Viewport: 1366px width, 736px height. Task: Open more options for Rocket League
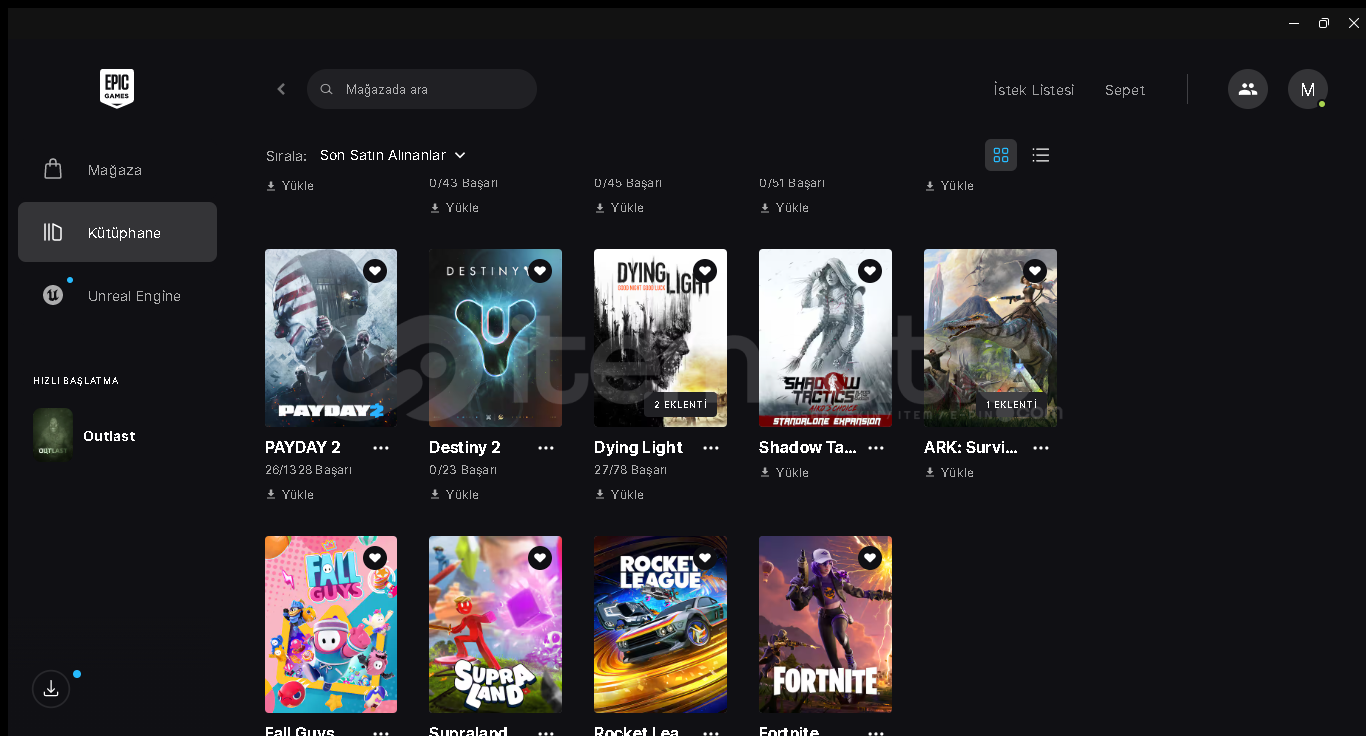click(x=711, y=732)
